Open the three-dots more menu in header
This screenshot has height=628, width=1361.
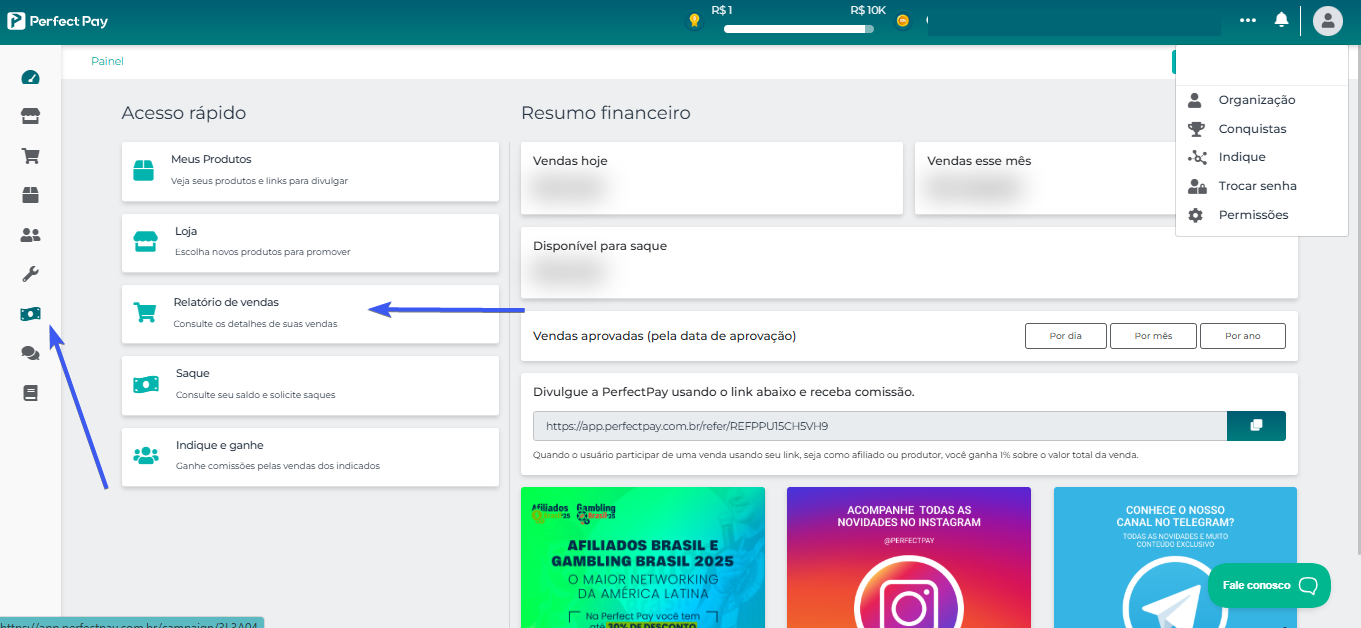[x=1248, y=20]
